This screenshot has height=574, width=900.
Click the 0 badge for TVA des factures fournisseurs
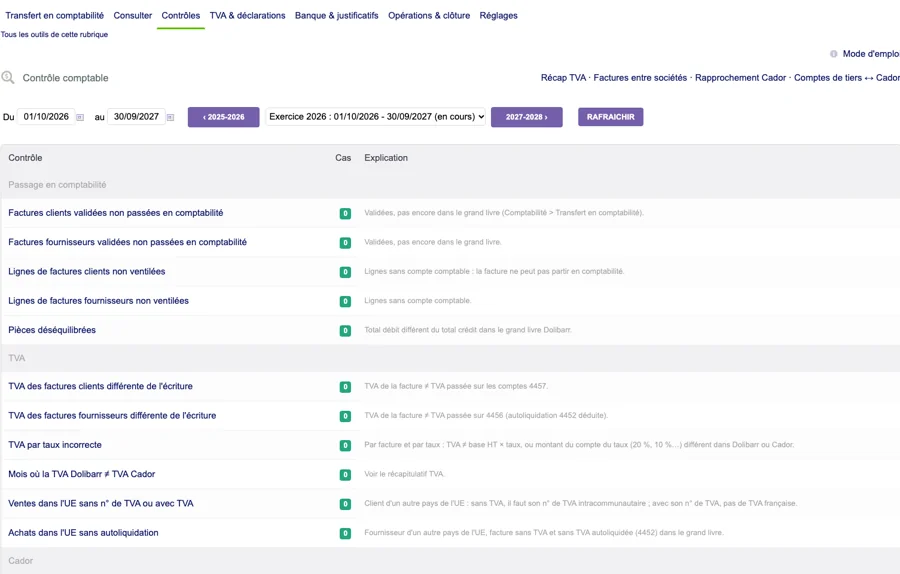(345, 416)
